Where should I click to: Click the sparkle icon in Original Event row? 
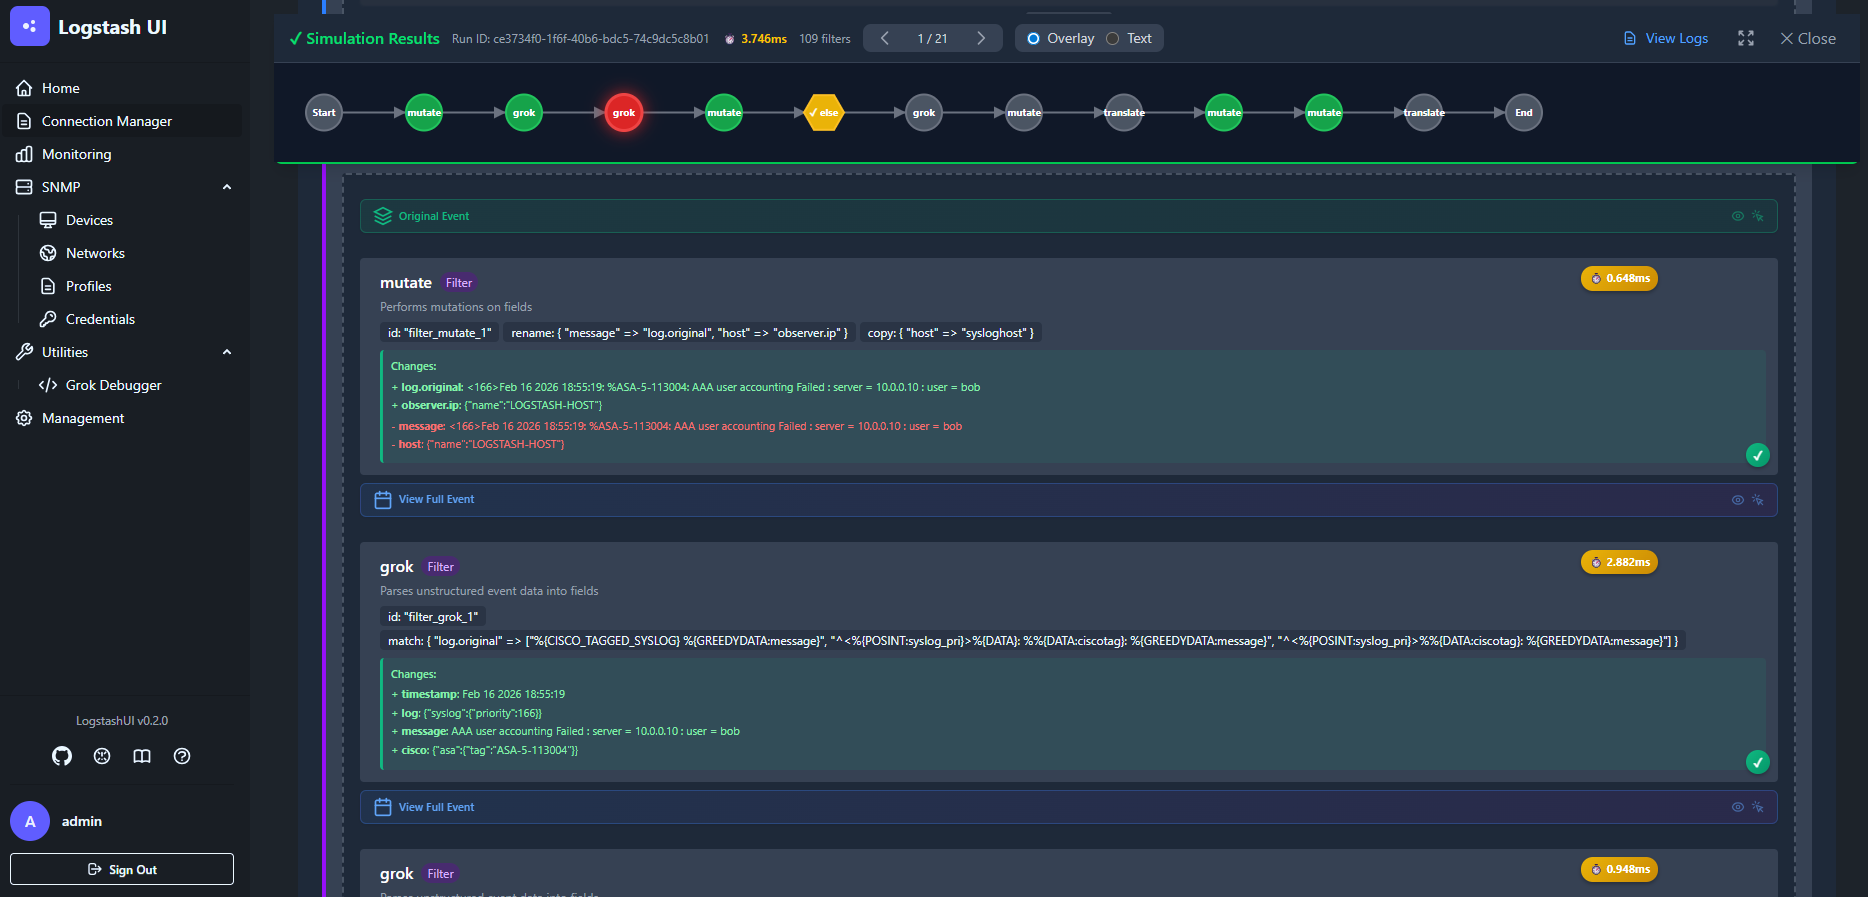[x=1758, y=216]
